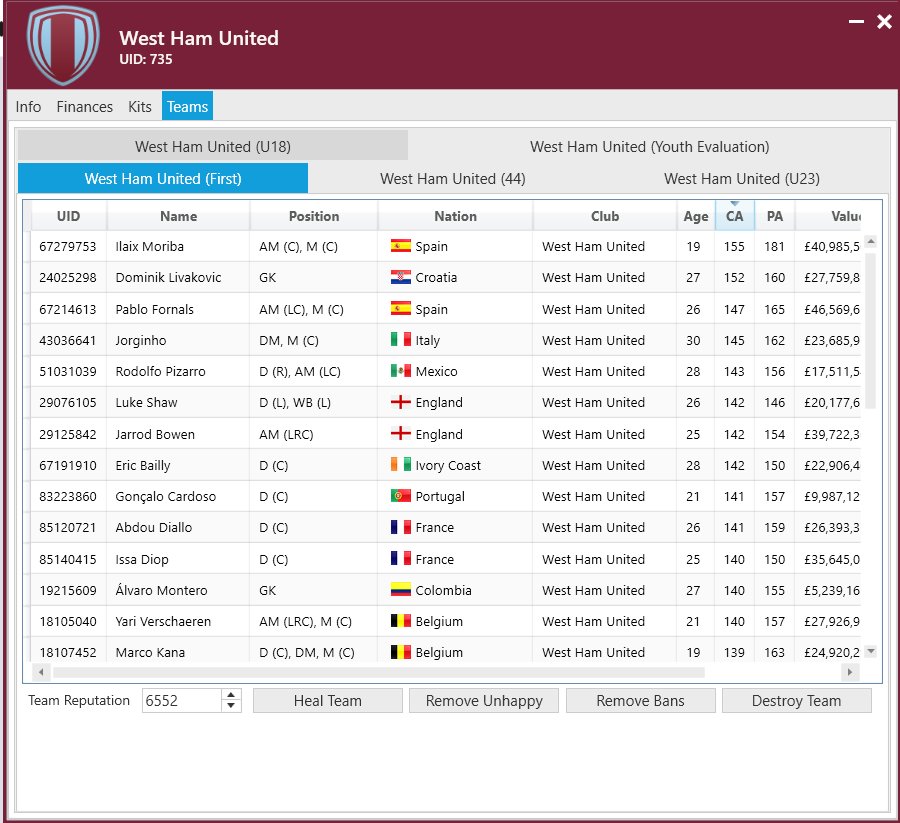Click Rodolfo Pizarro's name cell
This screenshot has height=823, width=900.
tap(178, 371)
